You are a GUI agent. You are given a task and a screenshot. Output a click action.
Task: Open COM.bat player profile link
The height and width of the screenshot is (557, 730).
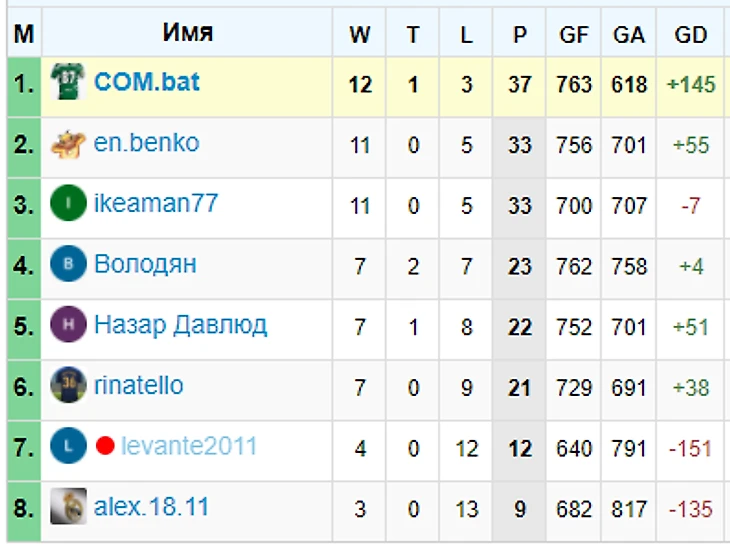point(146,82)
